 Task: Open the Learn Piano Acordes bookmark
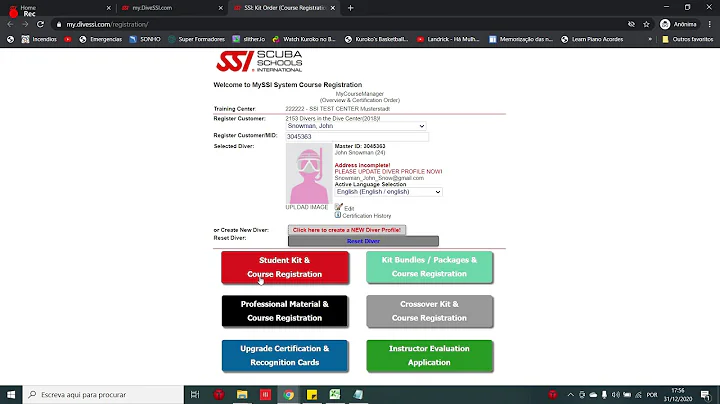click(x=592, y=39)
